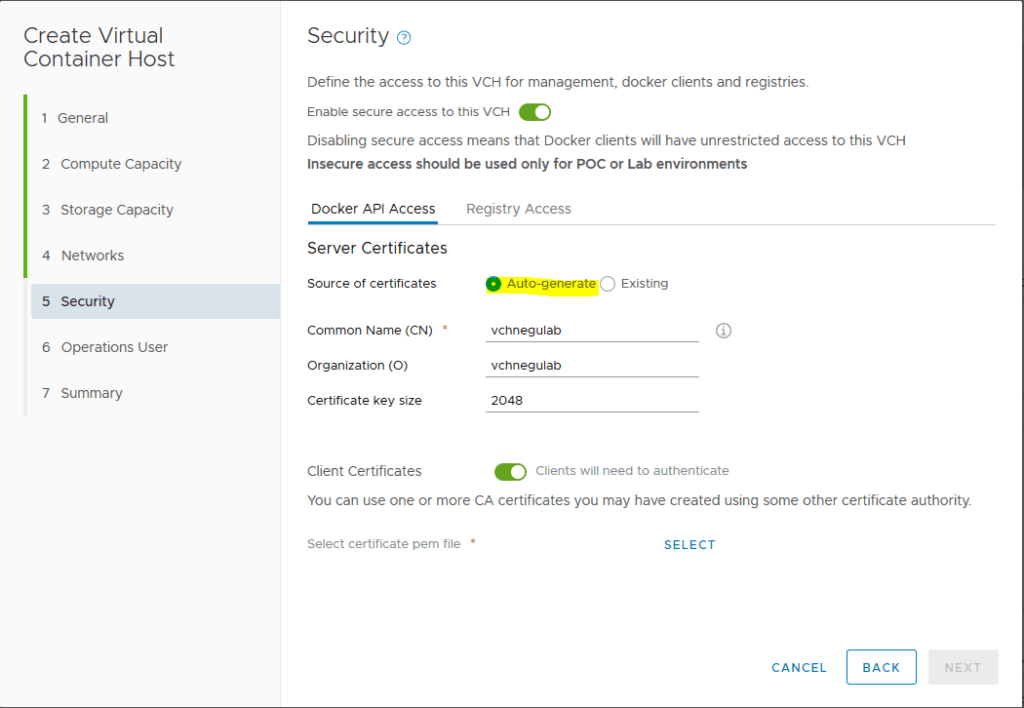
Task: Click the Common Name (CN) input field
Action: coord(592,330)
